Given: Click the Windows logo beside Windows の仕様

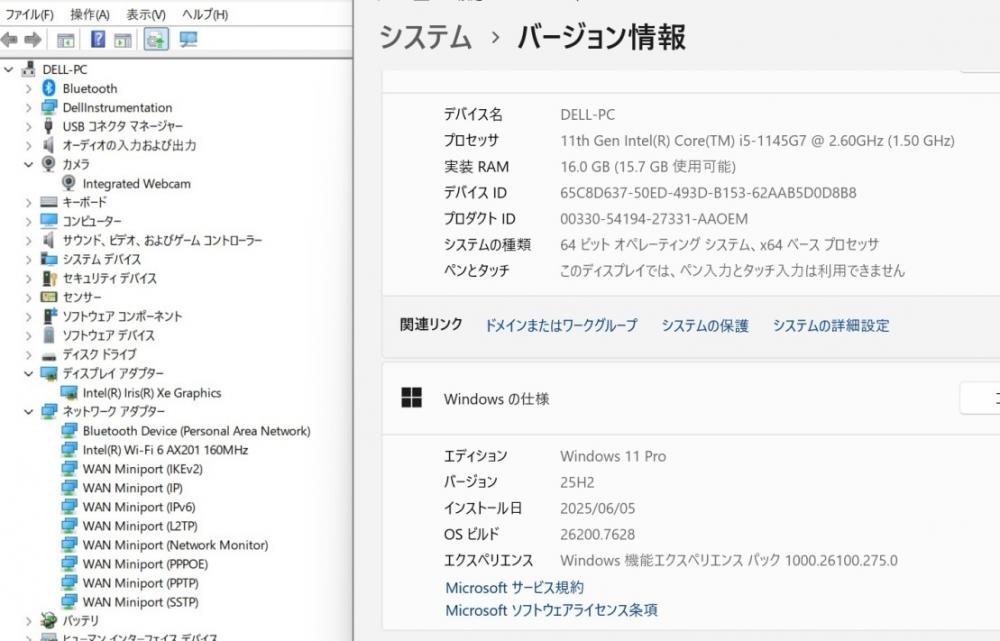Looking at the screenshot, I should 411,398.
